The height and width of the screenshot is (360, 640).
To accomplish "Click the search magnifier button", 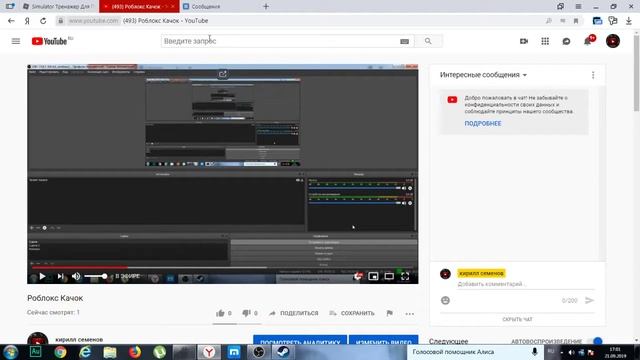I will point(428,41).
